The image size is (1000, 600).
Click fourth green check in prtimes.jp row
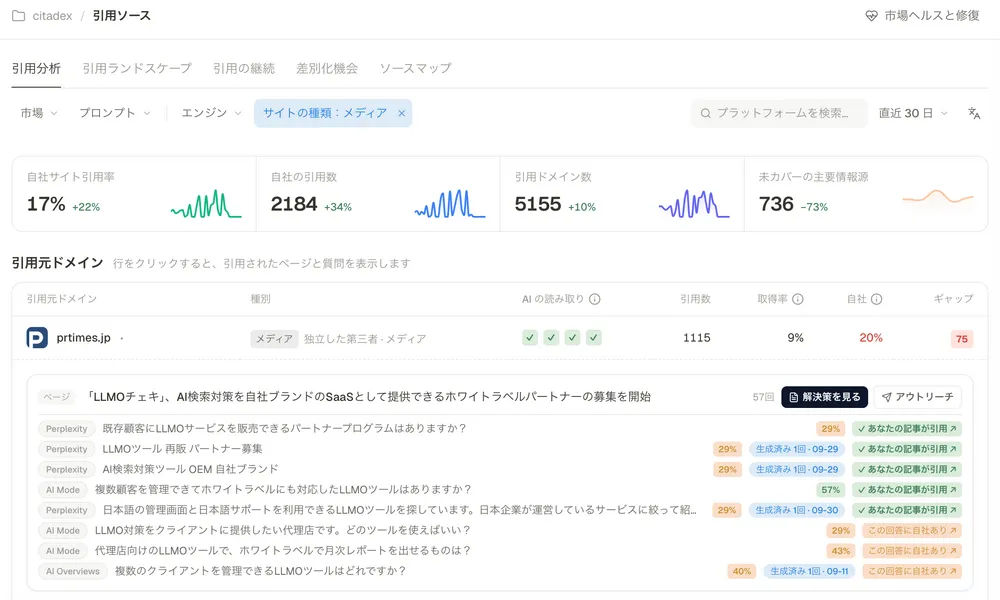594,338
